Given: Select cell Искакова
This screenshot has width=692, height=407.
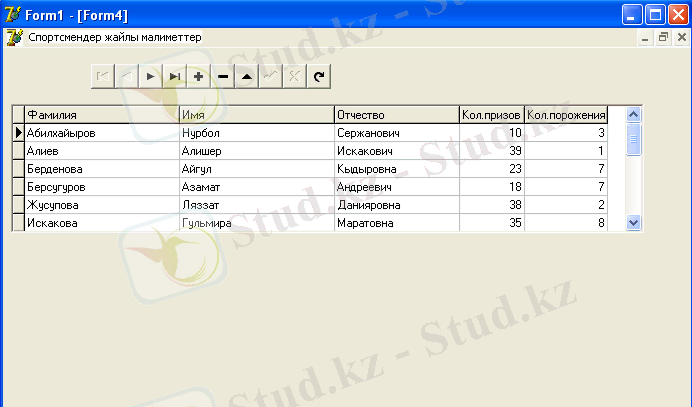Looking at the screenshot, I should [x=102, y=223].
